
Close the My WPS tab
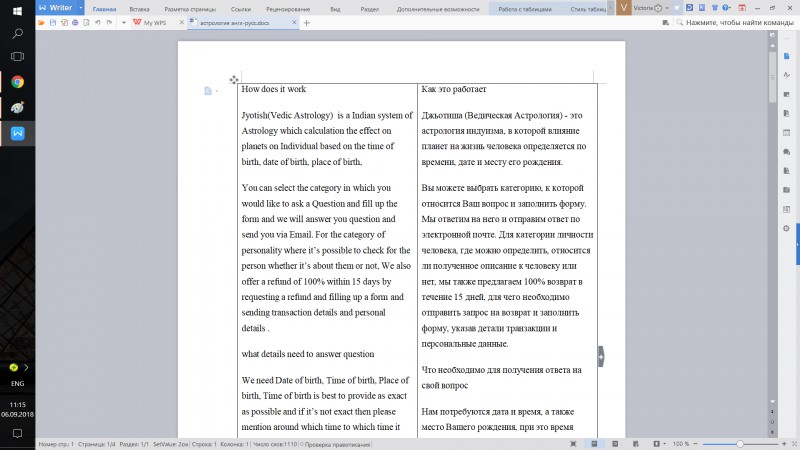click(x=182, y=22)
